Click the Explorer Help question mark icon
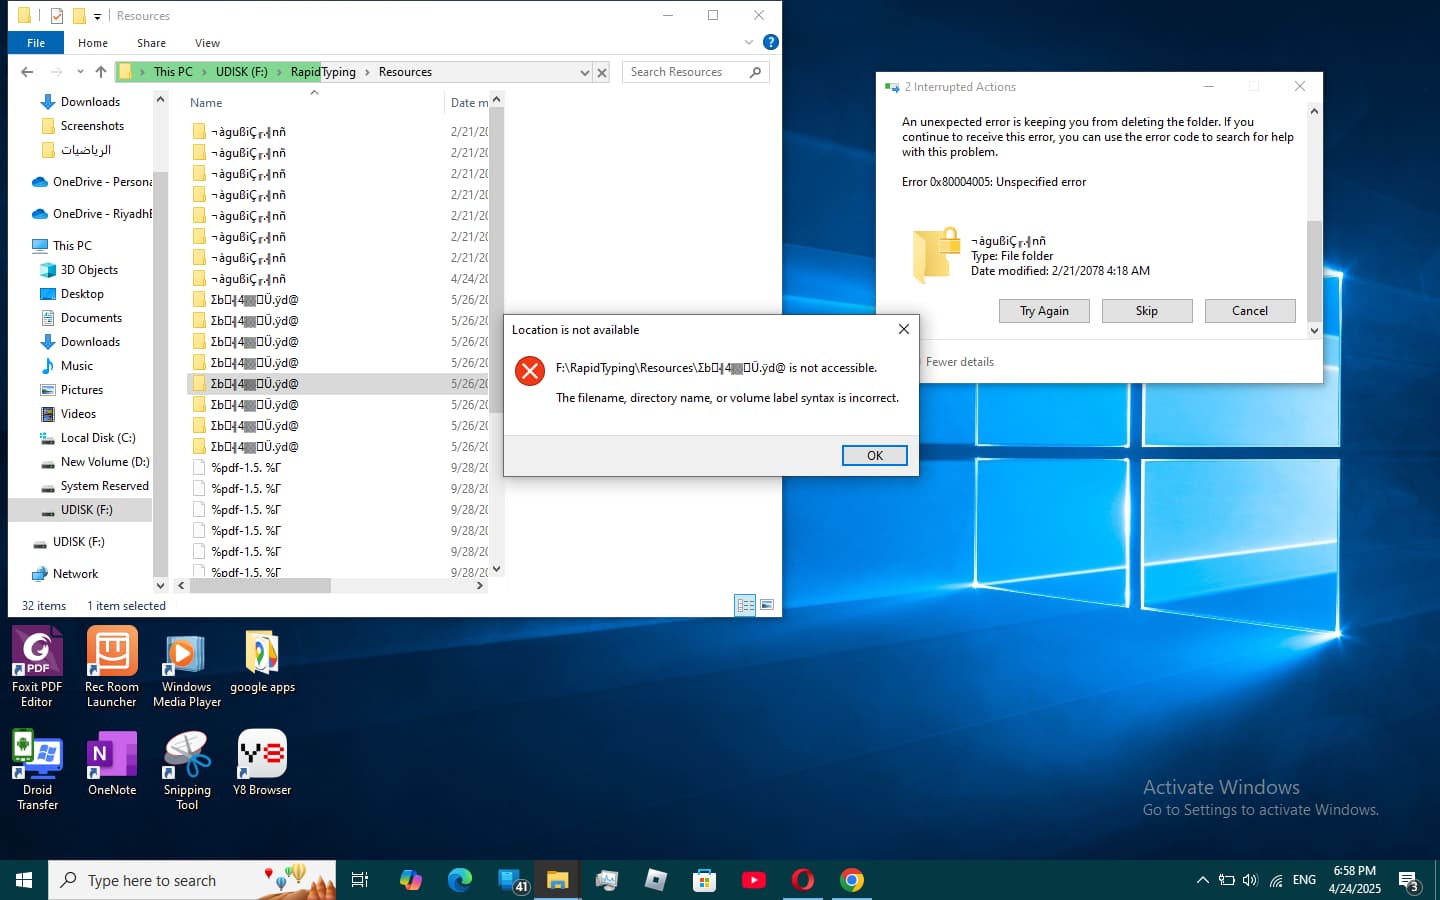 click(x=770, y=42)
